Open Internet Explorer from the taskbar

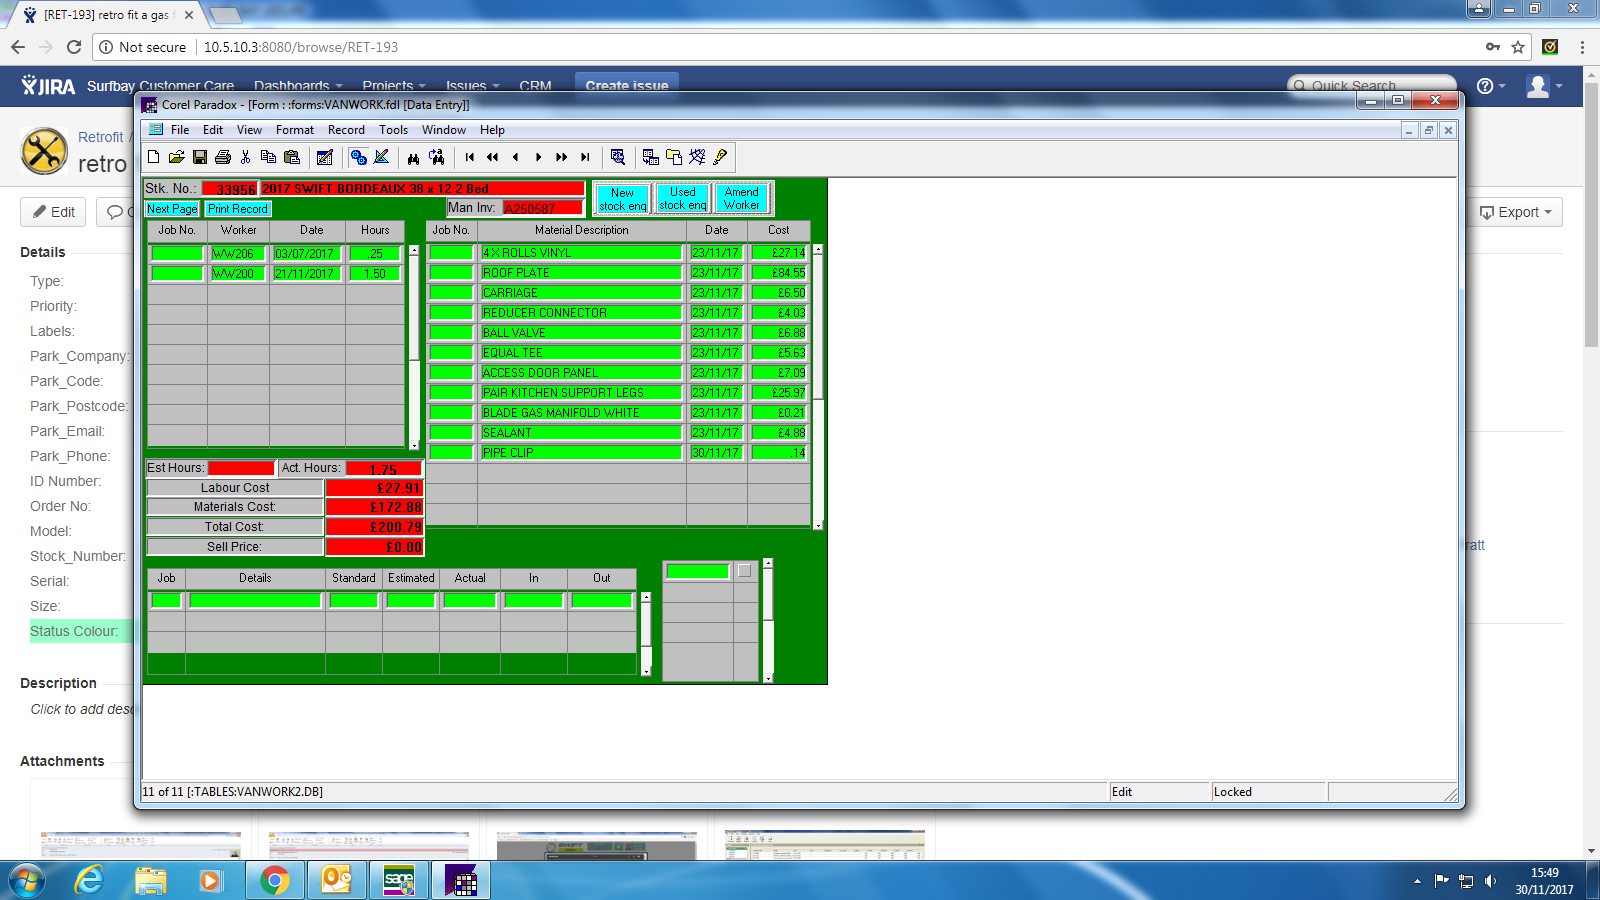90,880
